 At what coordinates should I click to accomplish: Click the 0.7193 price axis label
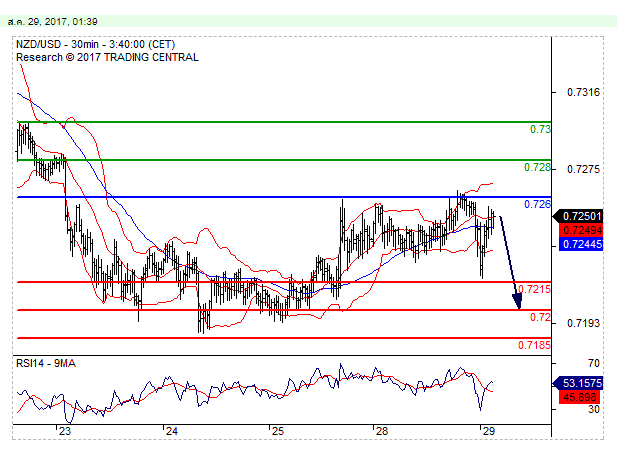pos(583,323)
